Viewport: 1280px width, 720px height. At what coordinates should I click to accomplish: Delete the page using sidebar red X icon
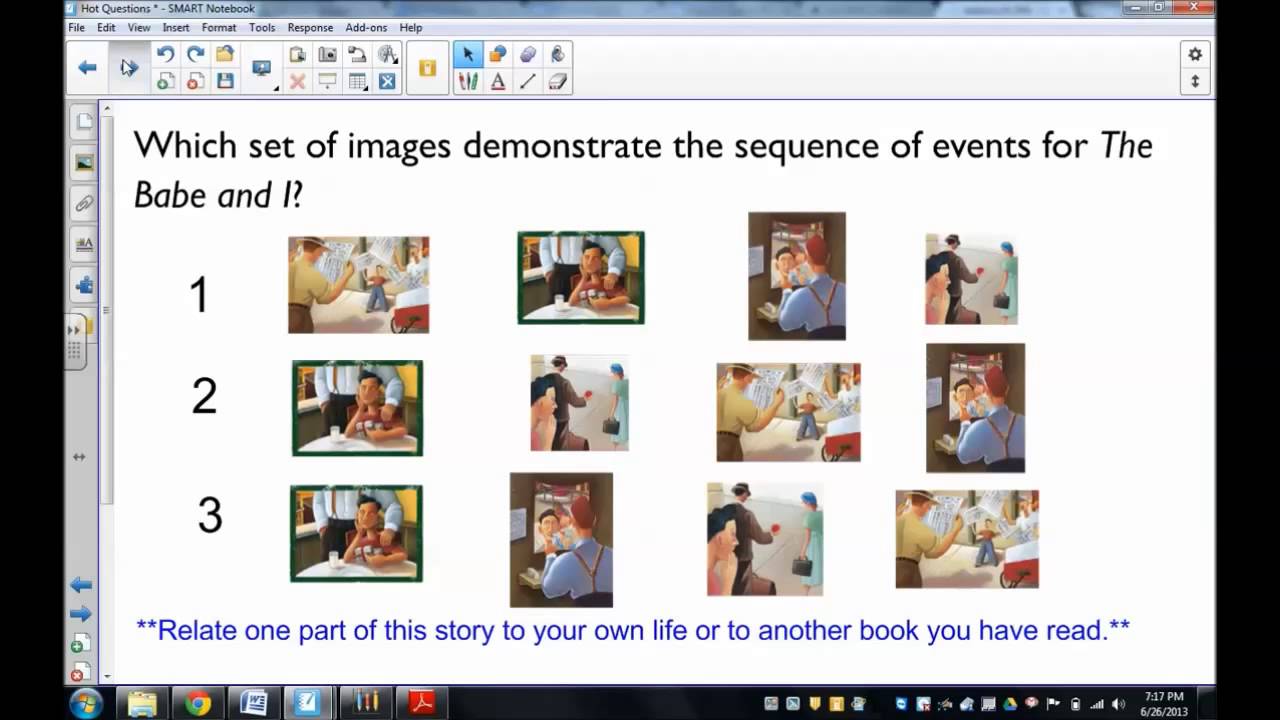coord(81,671)
